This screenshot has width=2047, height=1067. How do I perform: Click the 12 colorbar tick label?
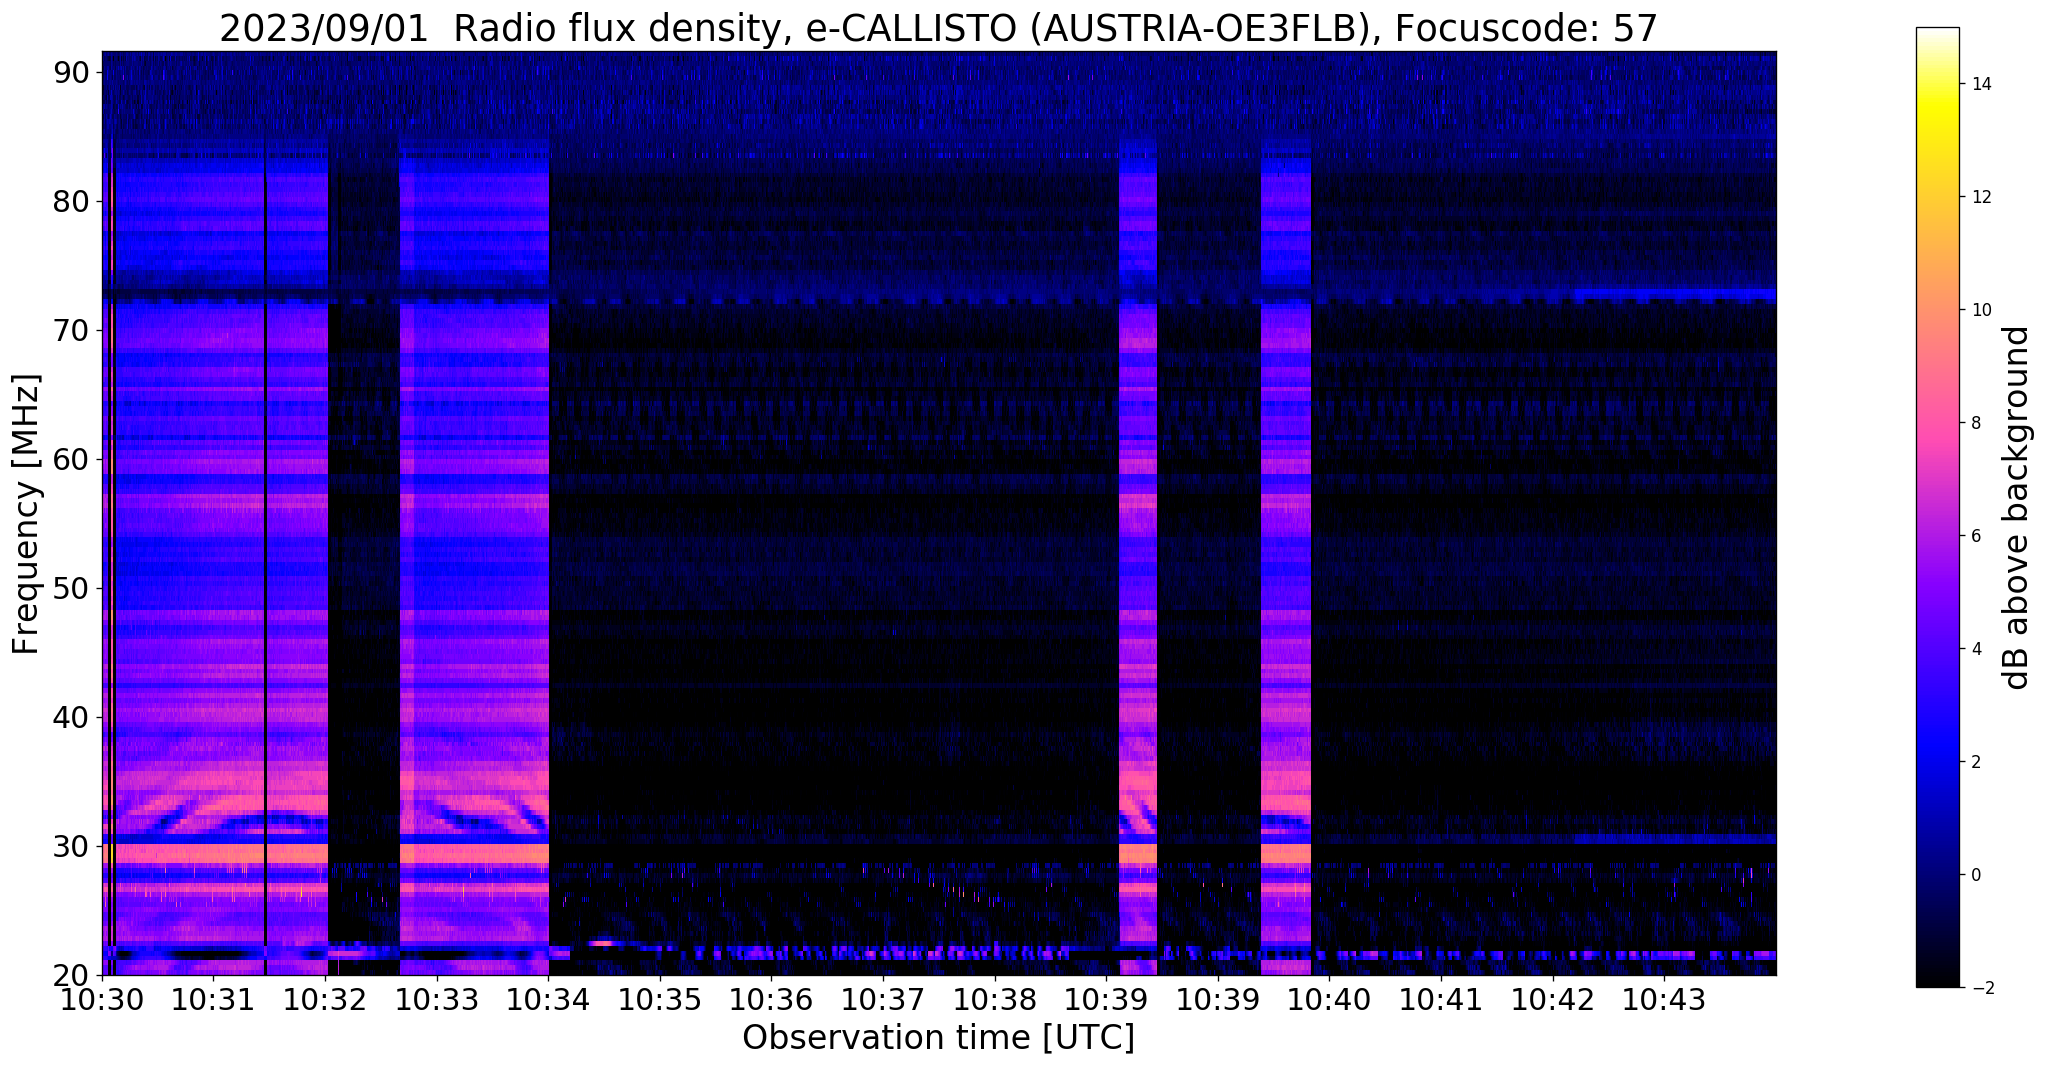tap(1980, 197)
